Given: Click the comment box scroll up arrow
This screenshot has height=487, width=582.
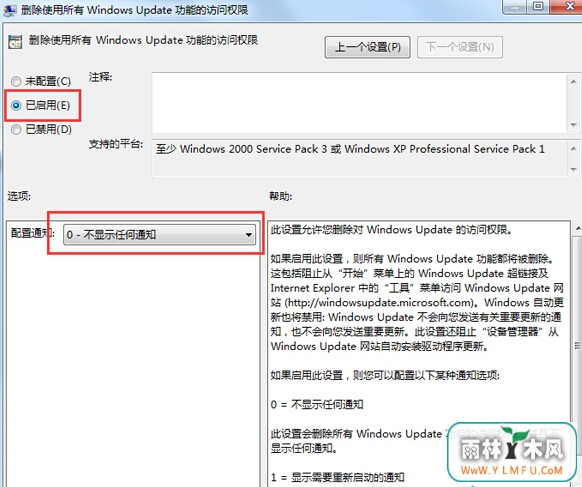Looking at the screenshot, I should click(x=574, y=81).
